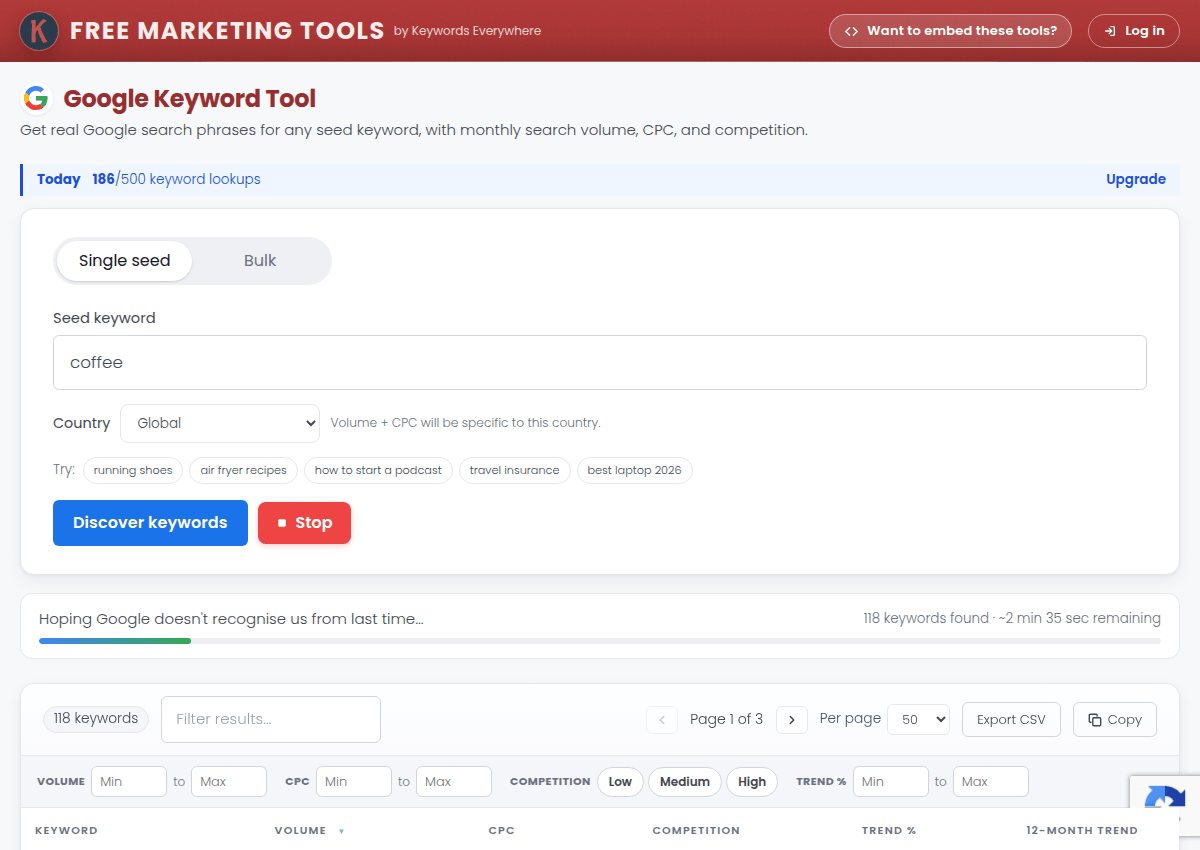
Task: Sort by the CPC column header
Action: (x=501, y=831)
